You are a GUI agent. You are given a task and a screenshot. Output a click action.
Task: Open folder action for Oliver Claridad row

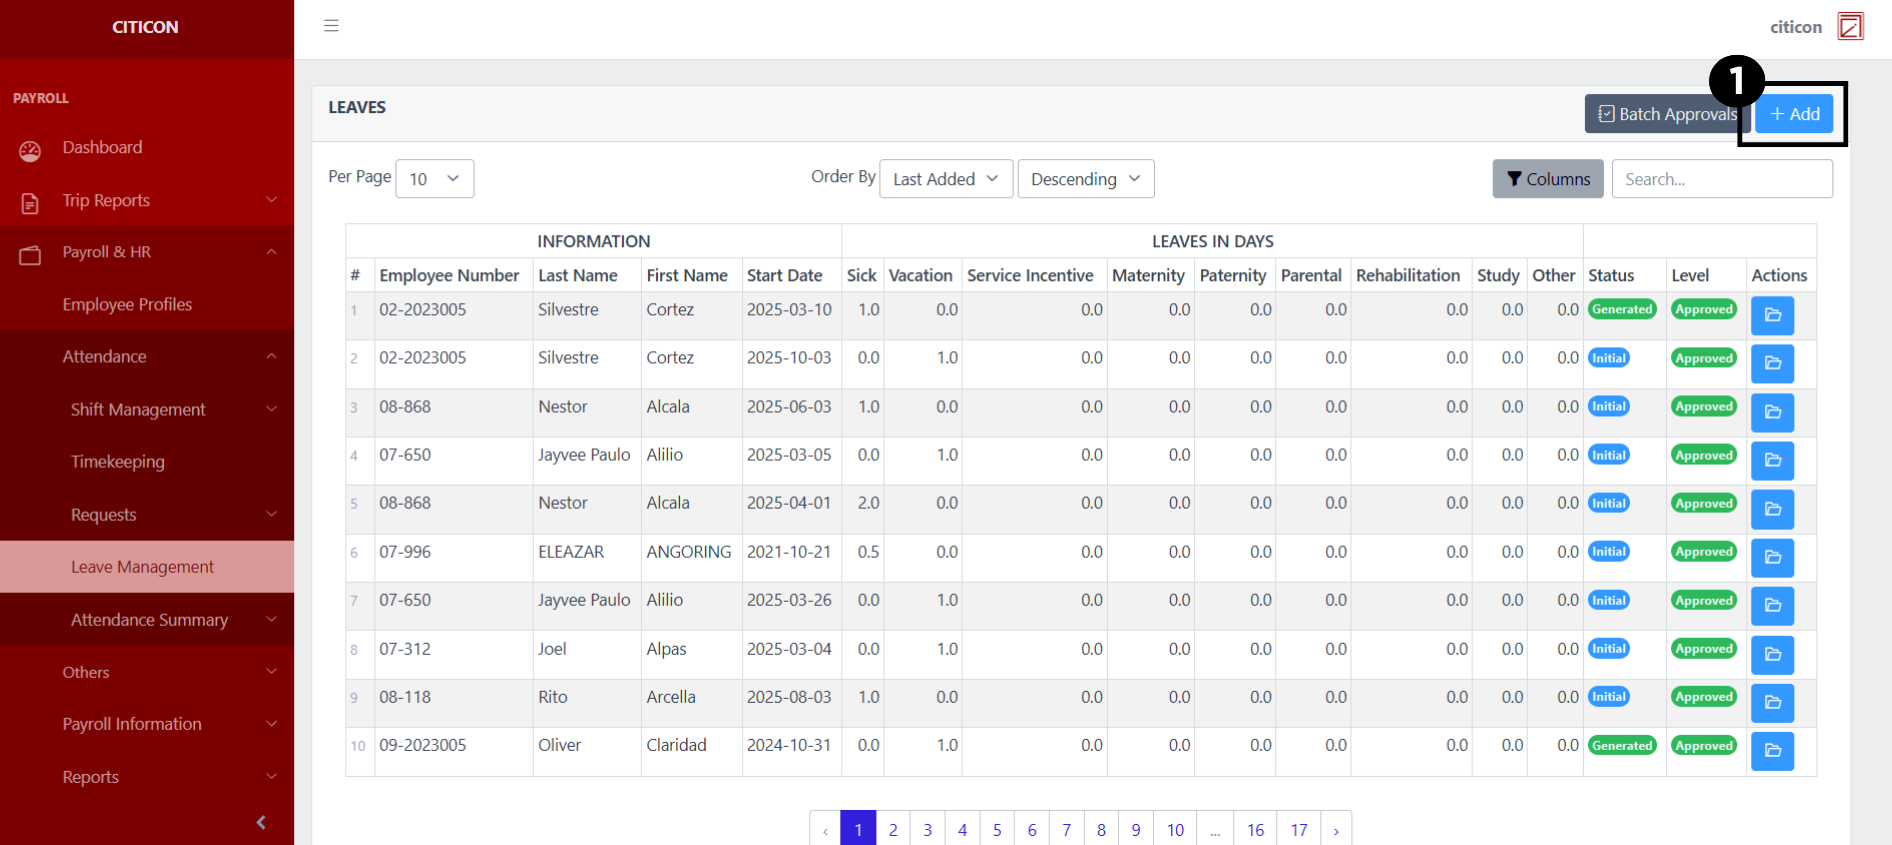click(x=1772, y=751)
